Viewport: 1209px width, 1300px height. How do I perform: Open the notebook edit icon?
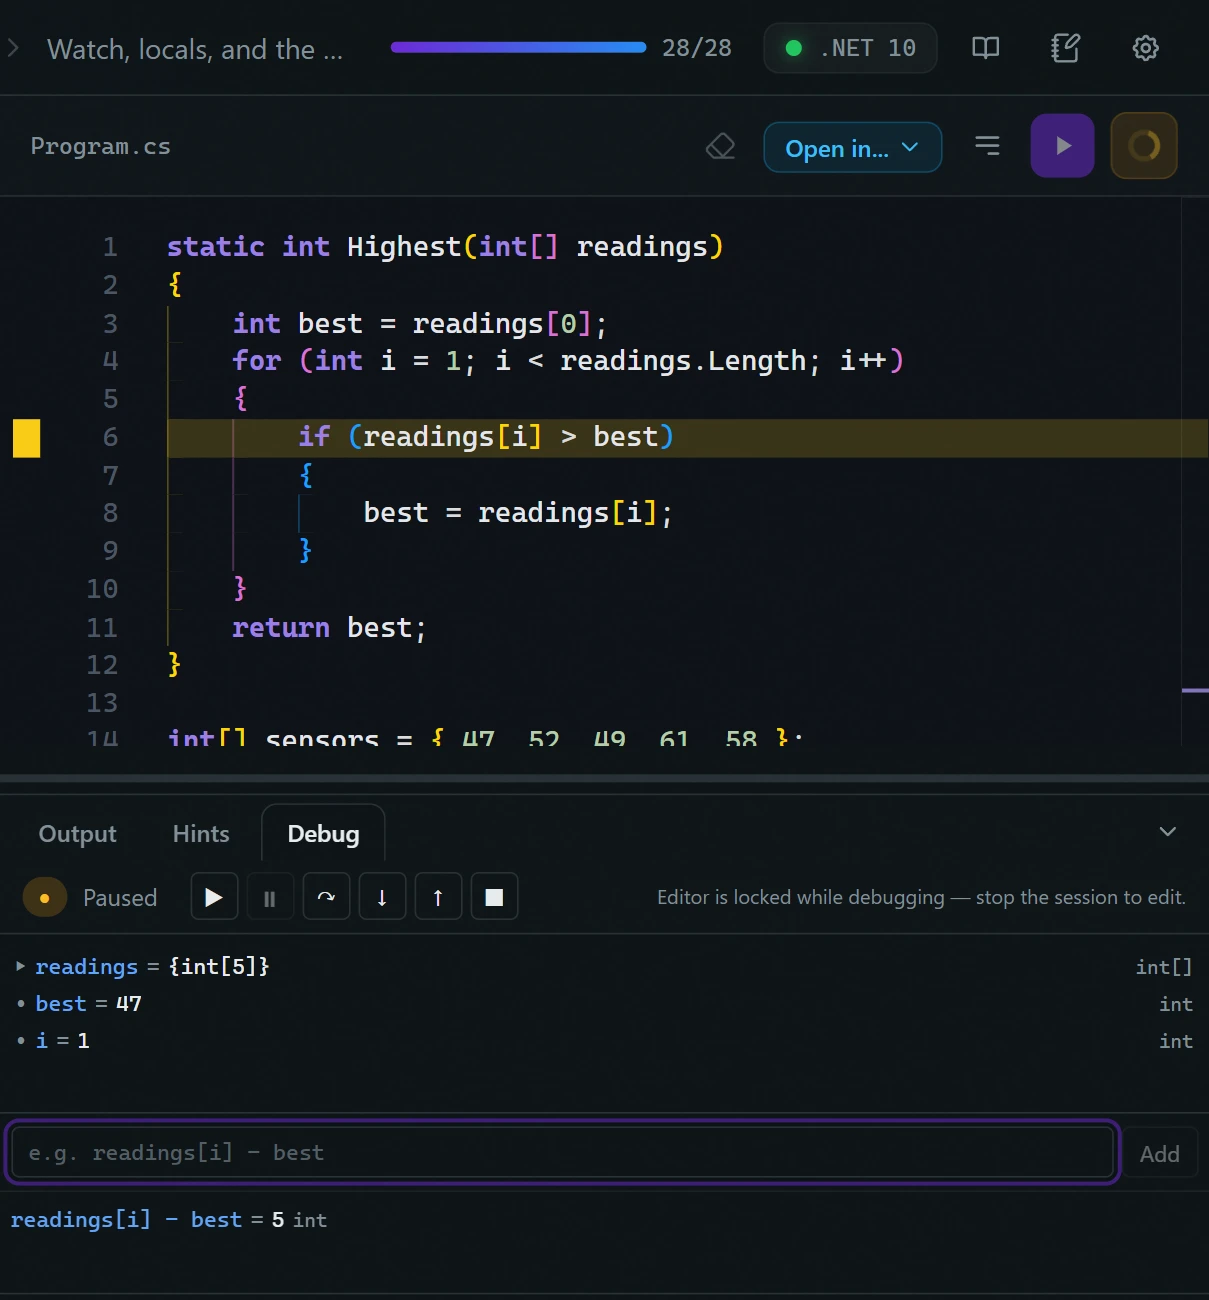1065,48
